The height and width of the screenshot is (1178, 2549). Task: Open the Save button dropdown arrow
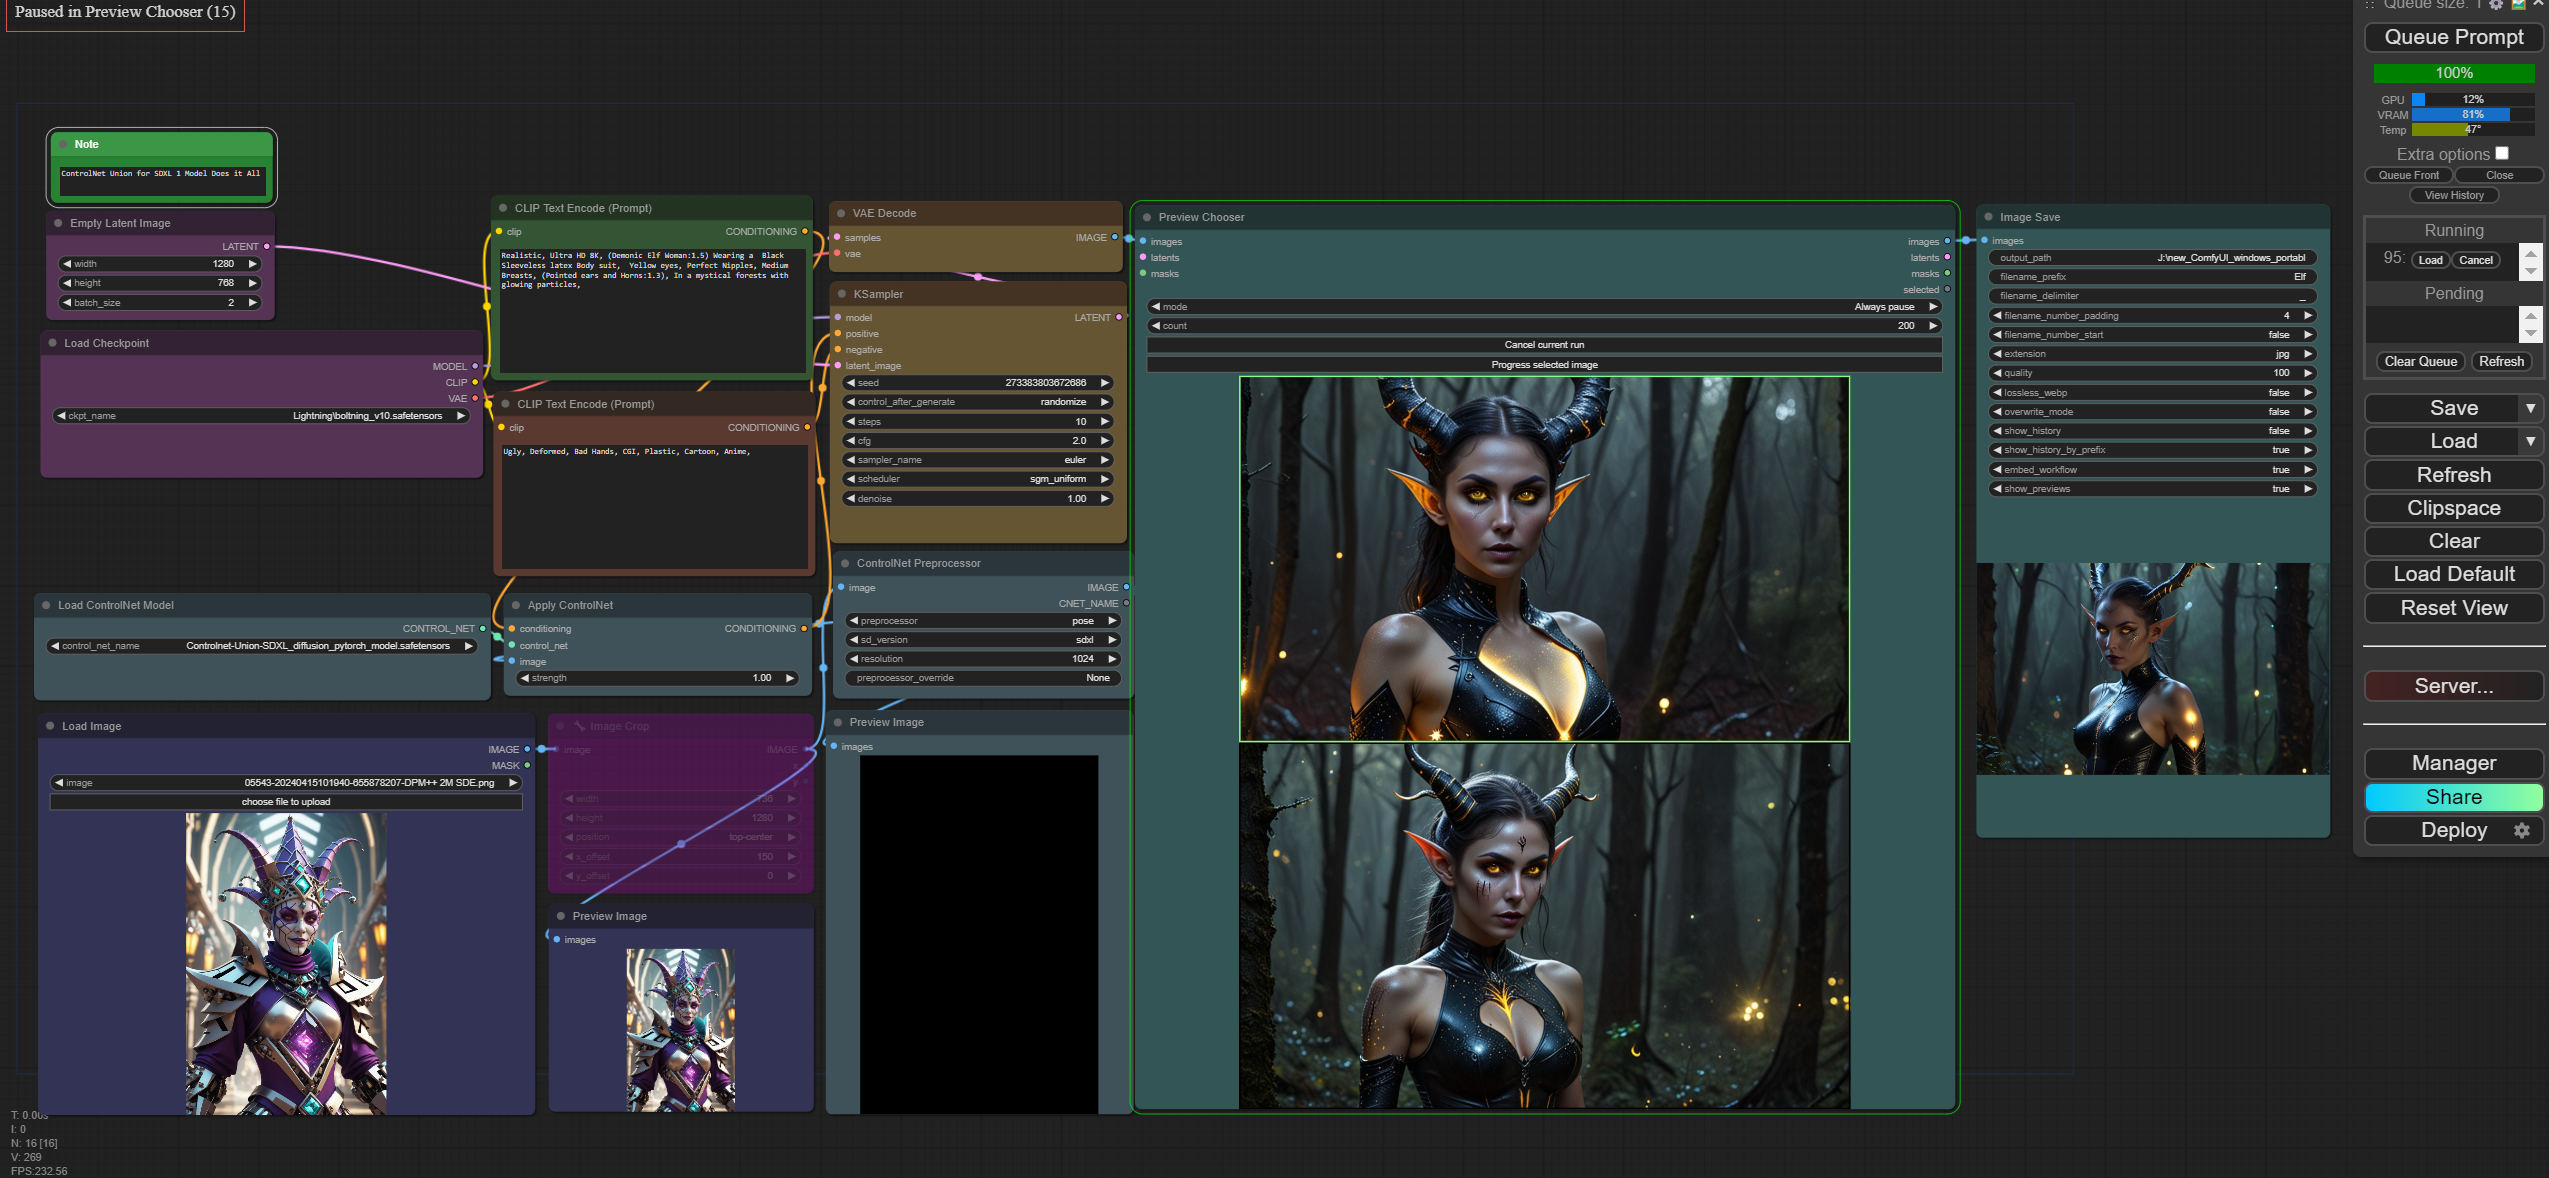pos(2530,408)
